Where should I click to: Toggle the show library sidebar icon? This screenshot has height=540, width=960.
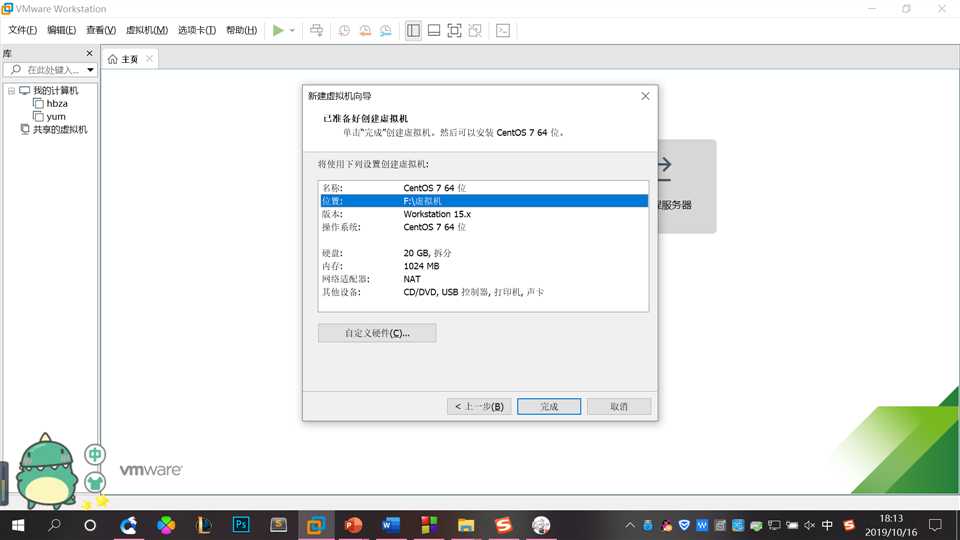413,30
